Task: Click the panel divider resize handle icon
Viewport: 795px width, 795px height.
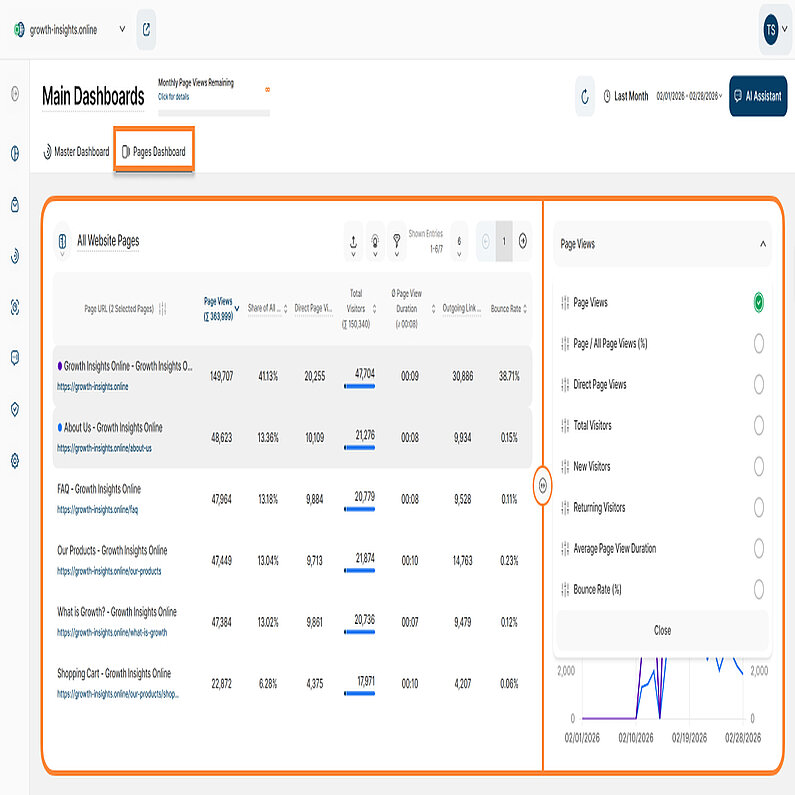Action: click(x=543, y=486)
